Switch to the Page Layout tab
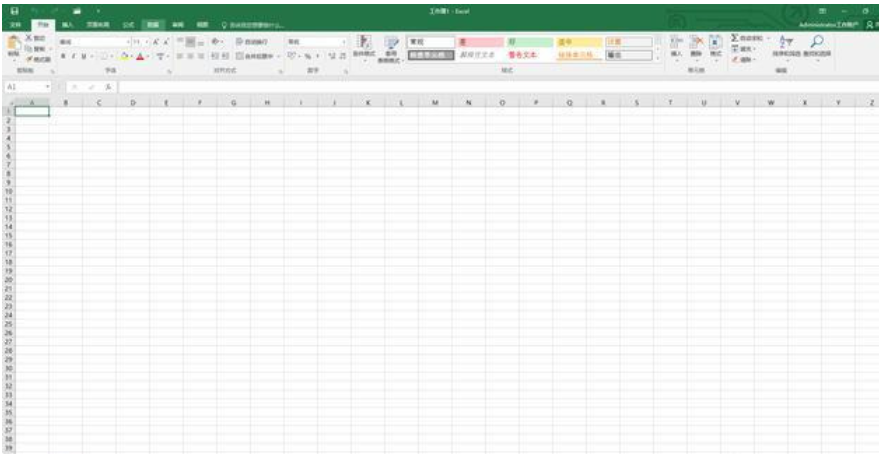Image resolution: width=879 pixels, height=456 pixels. pos(98,25)
